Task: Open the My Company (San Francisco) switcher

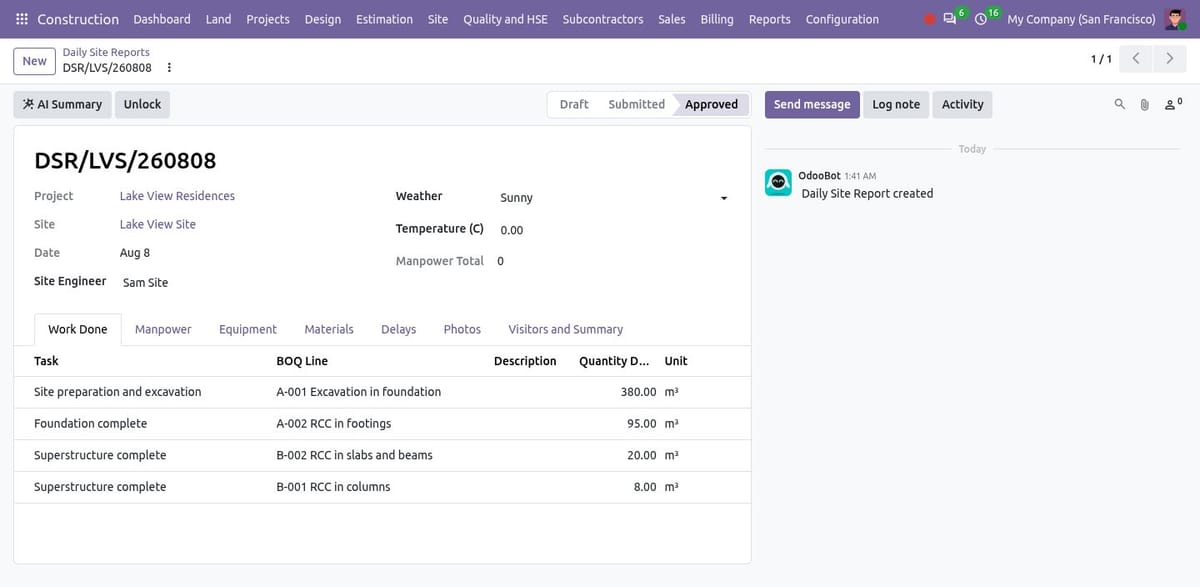Action: click(1081, 19)
